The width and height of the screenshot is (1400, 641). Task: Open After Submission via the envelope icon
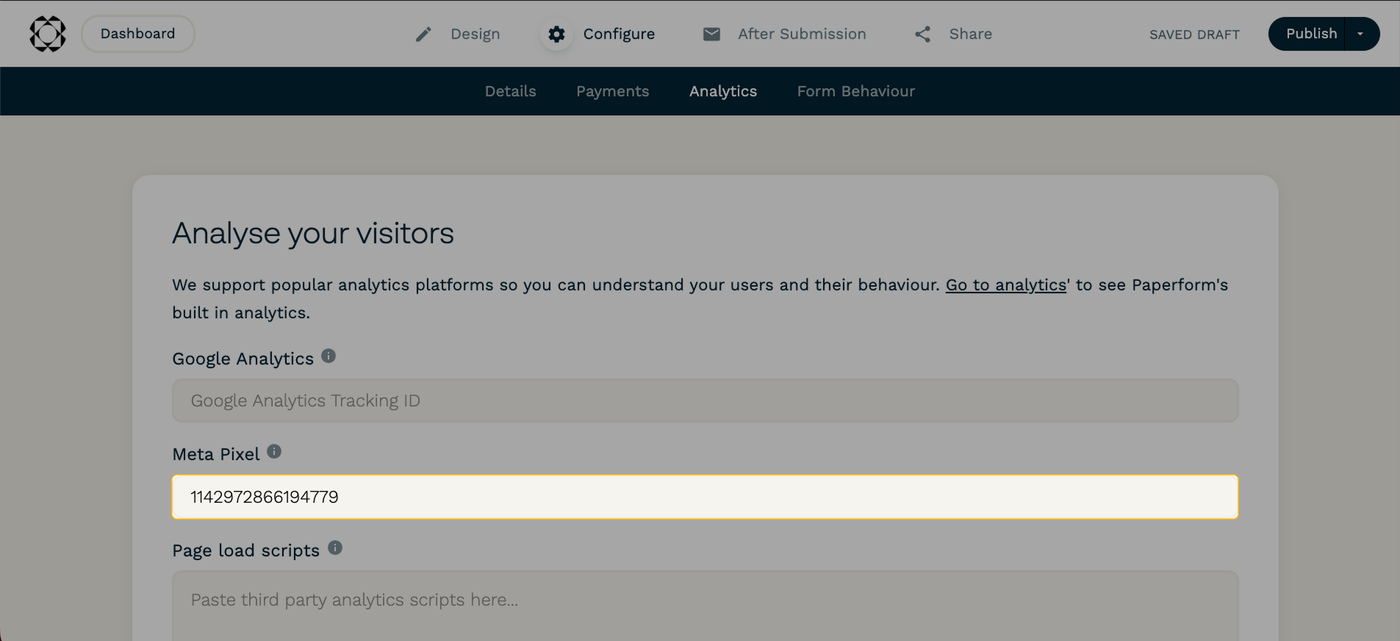pos(711,33)
